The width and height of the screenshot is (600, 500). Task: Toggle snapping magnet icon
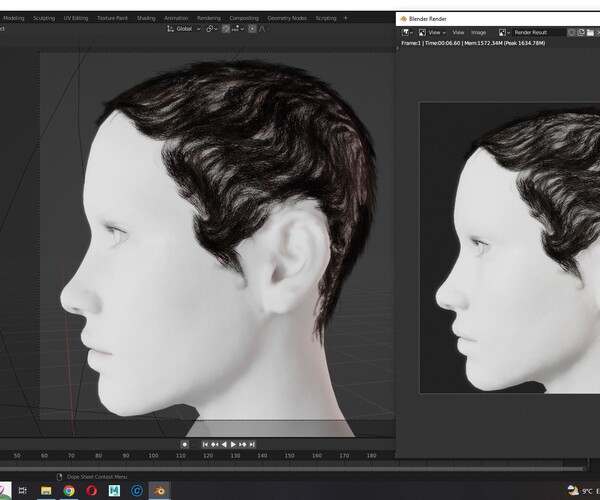pyautogui.click(x=226, y=29)
